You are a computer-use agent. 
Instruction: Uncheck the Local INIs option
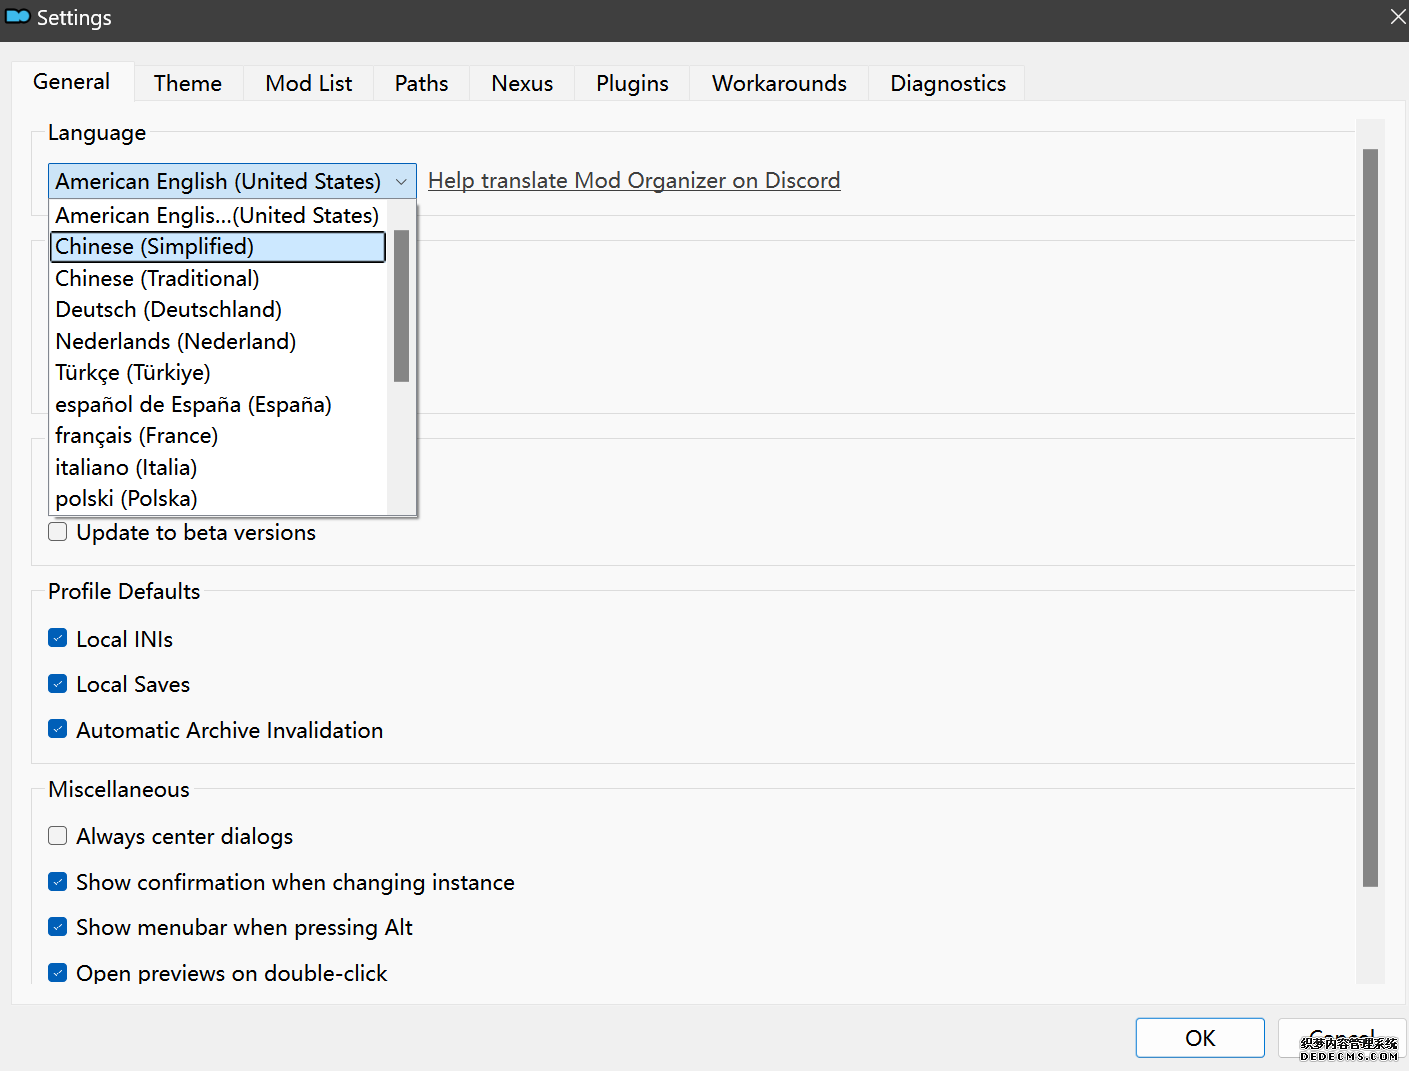pos(58,639)
